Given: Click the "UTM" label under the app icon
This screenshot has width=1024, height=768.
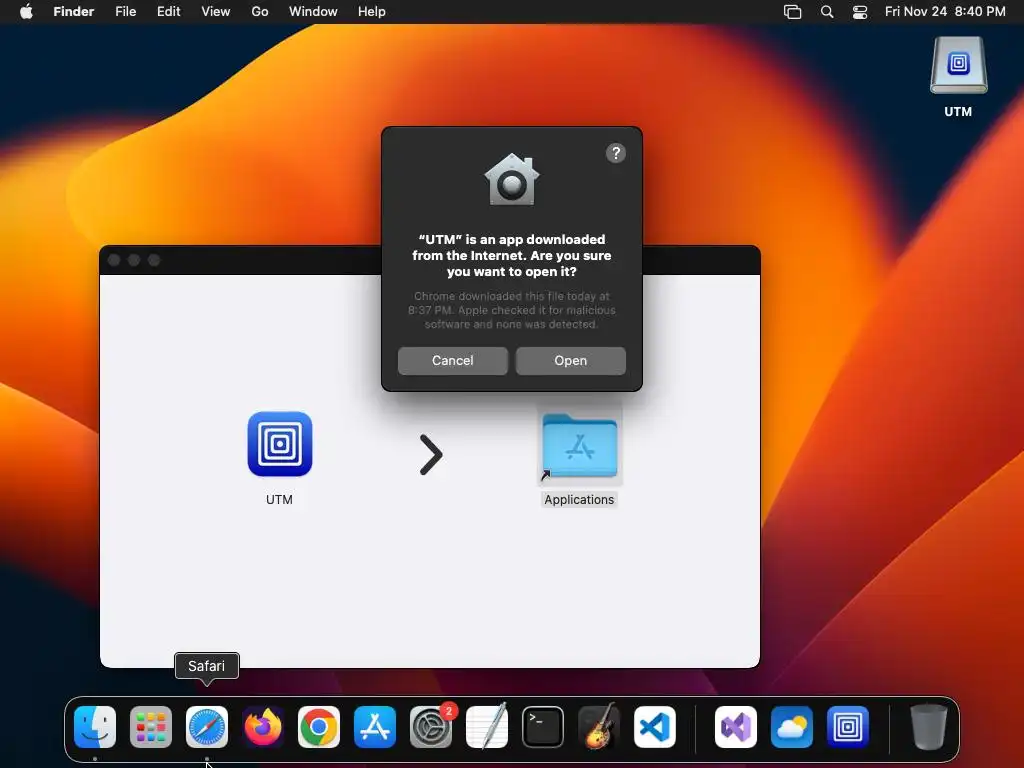Looking at the screenshot, I should pyautogui.click(x=280, y=500).
